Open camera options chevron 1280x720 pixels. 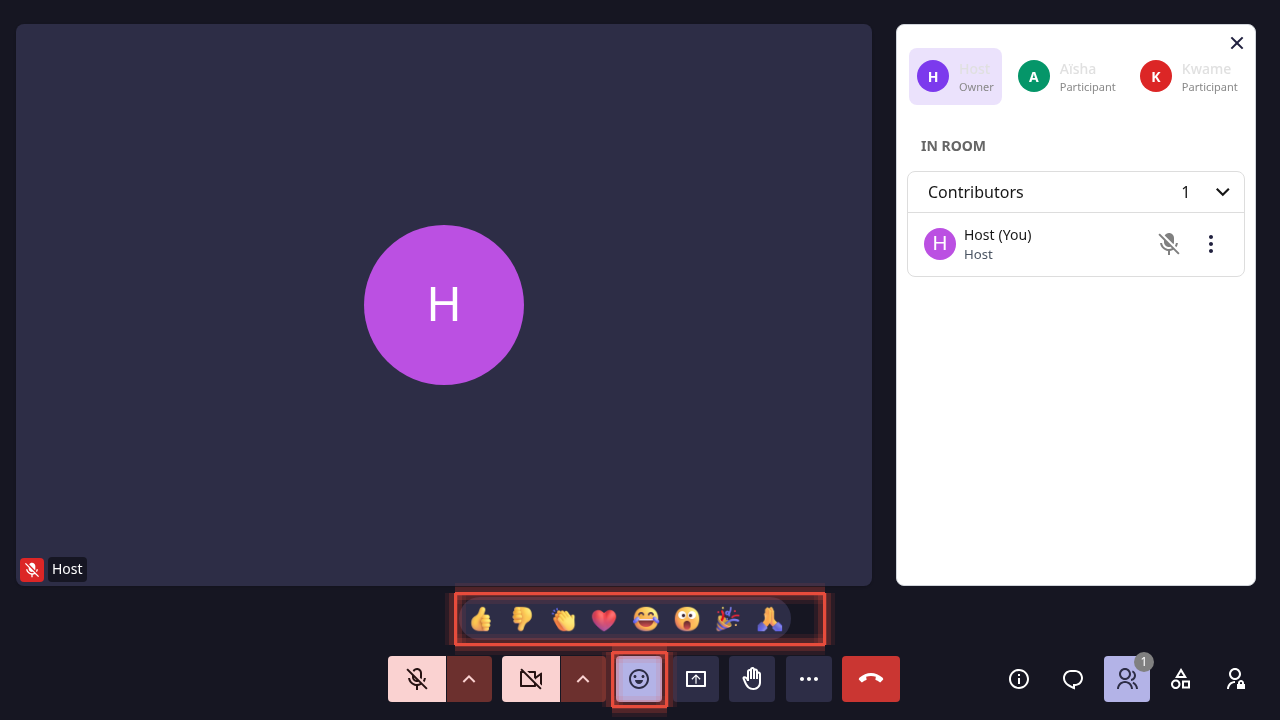coord(583,679)
